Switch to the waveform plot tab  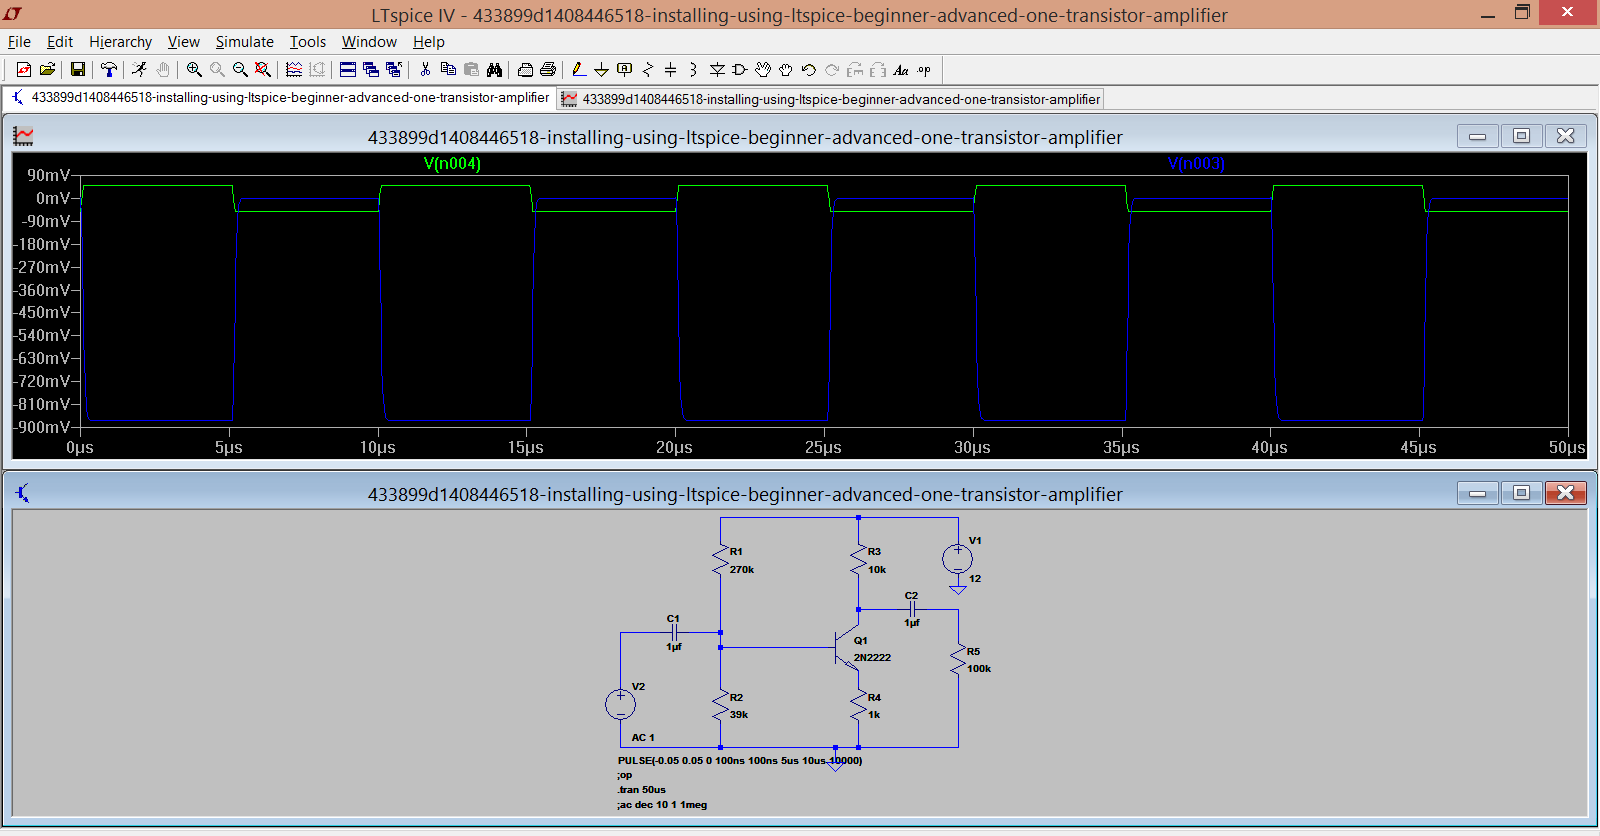pyautogui.click(x=831, y=99)
